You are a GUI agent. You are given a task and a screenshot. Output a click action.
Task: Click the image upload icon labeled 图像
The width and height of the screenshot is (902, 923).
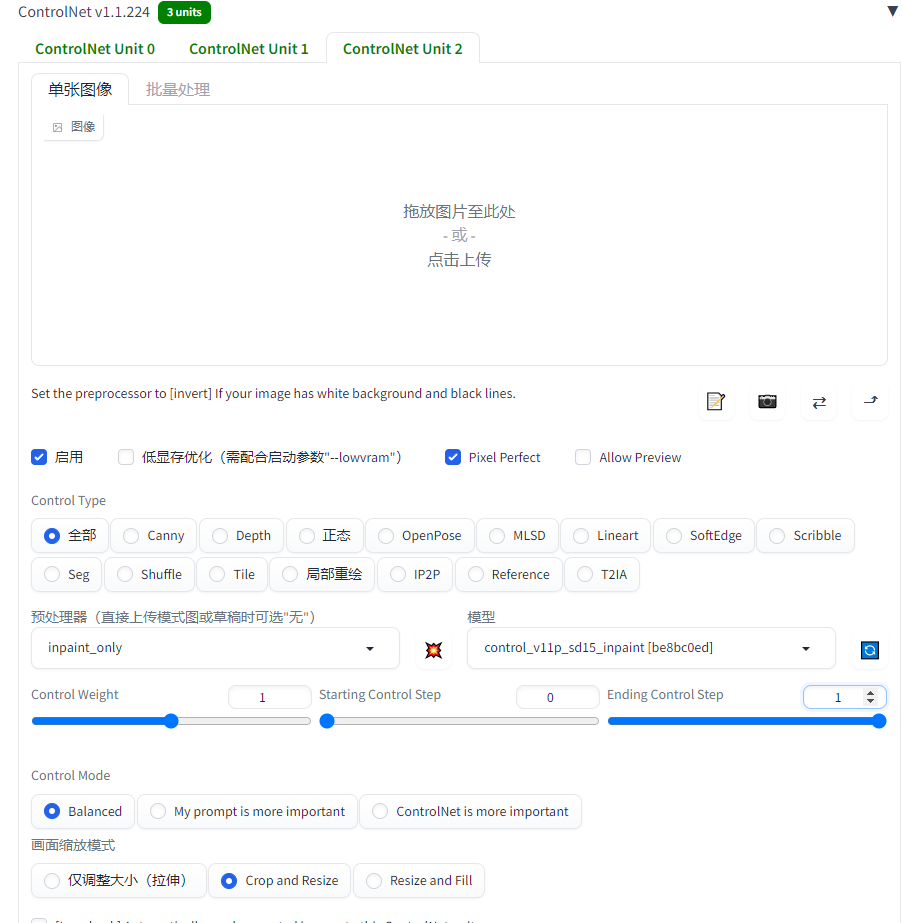(x=72, y=126)
